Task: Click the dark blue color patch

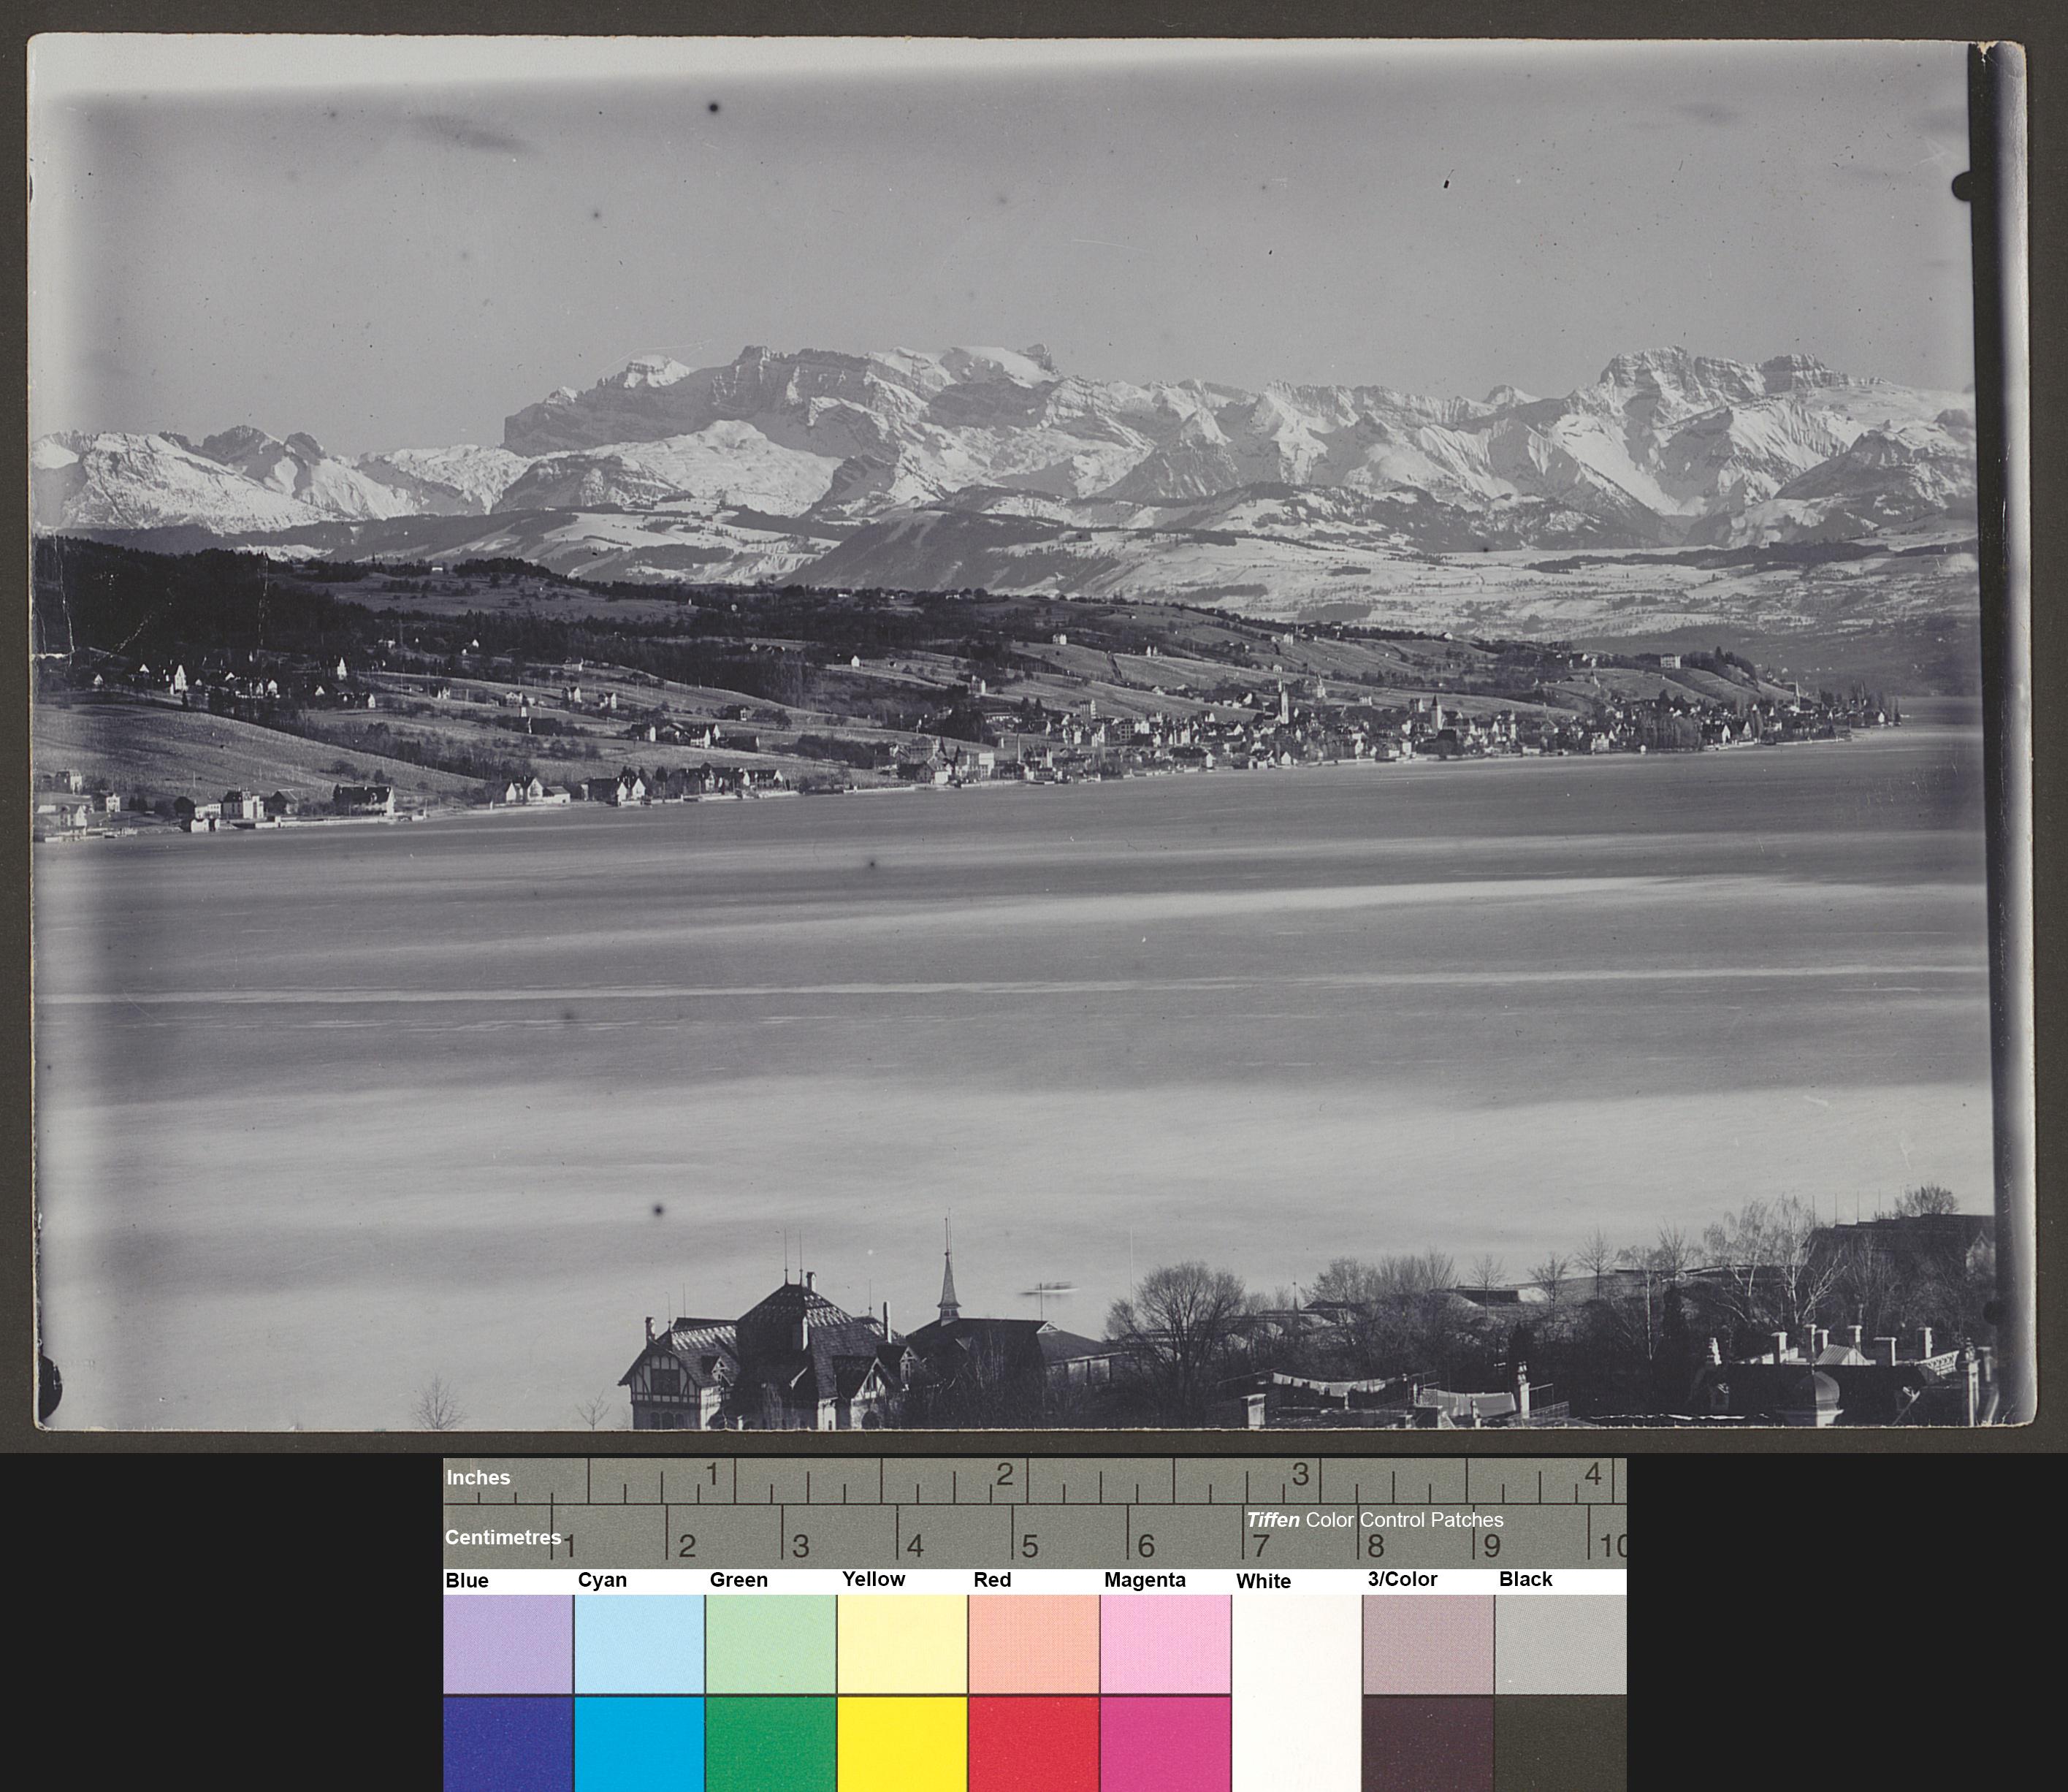Action: coord(508,1744)
